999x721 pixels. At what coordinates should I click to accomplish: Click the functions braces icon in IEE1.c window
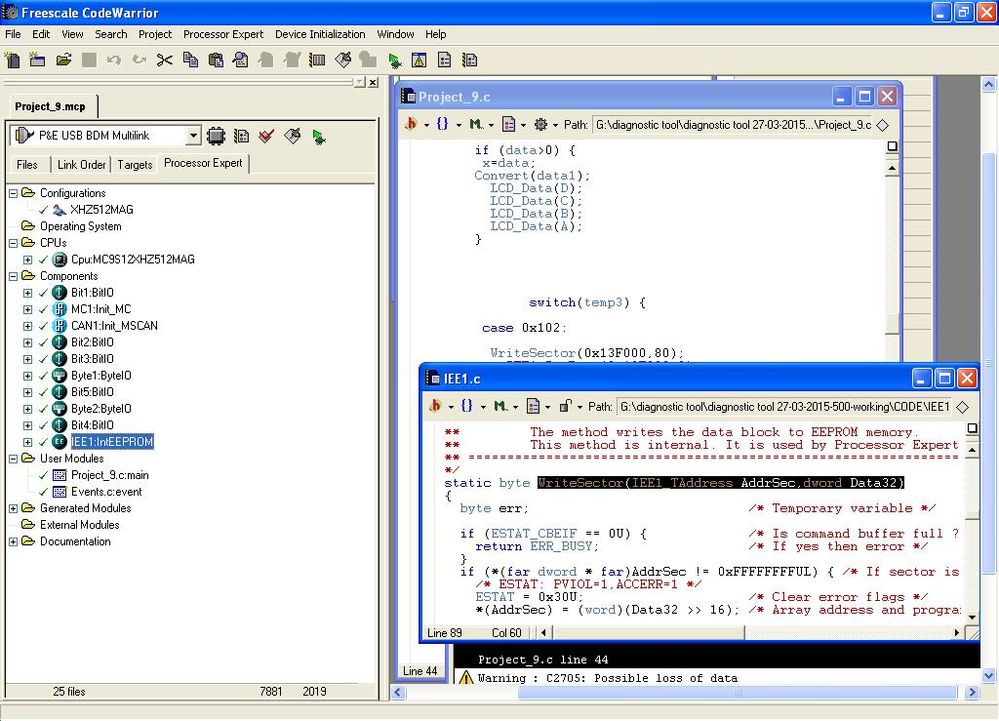pos(466,406)
